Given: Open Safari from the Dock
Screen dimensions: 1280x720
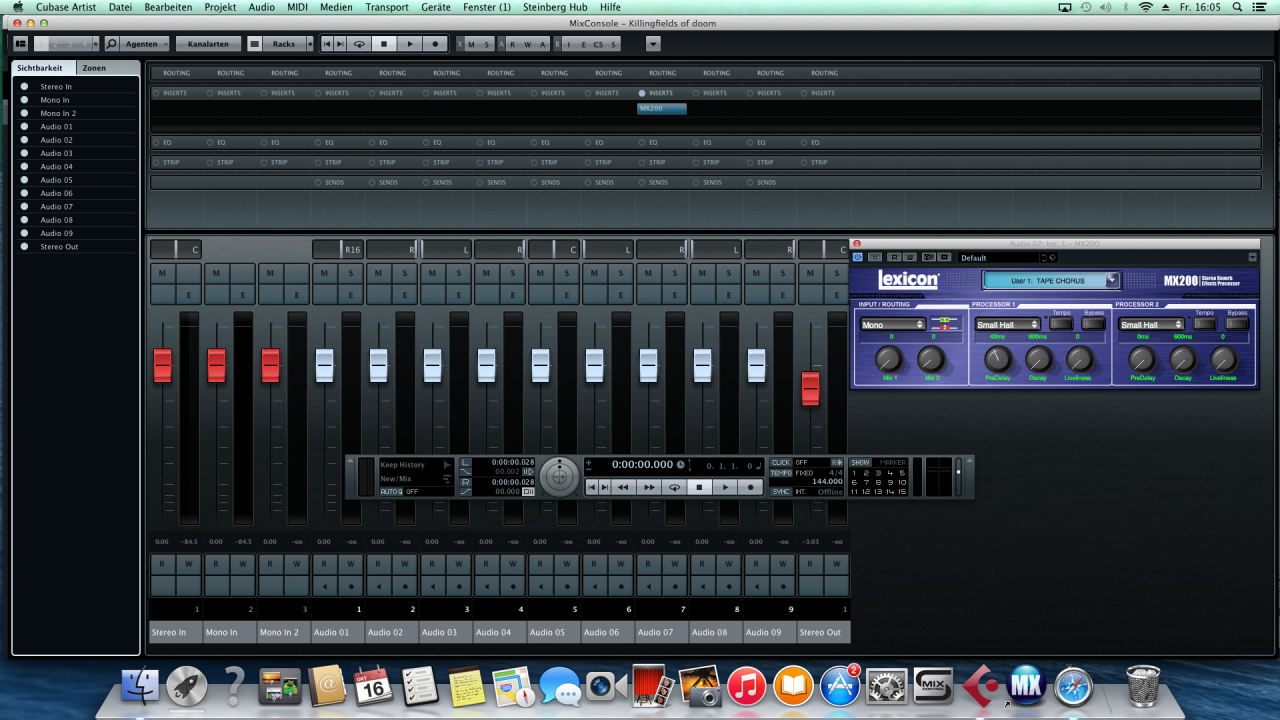Looking at the screenshot, I should (x=1073, y=686).
